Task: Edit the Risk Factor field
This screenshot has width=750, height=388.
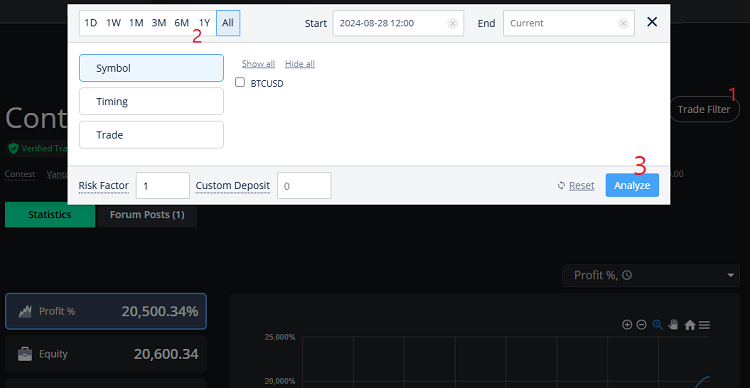Action: coord(163,186)
